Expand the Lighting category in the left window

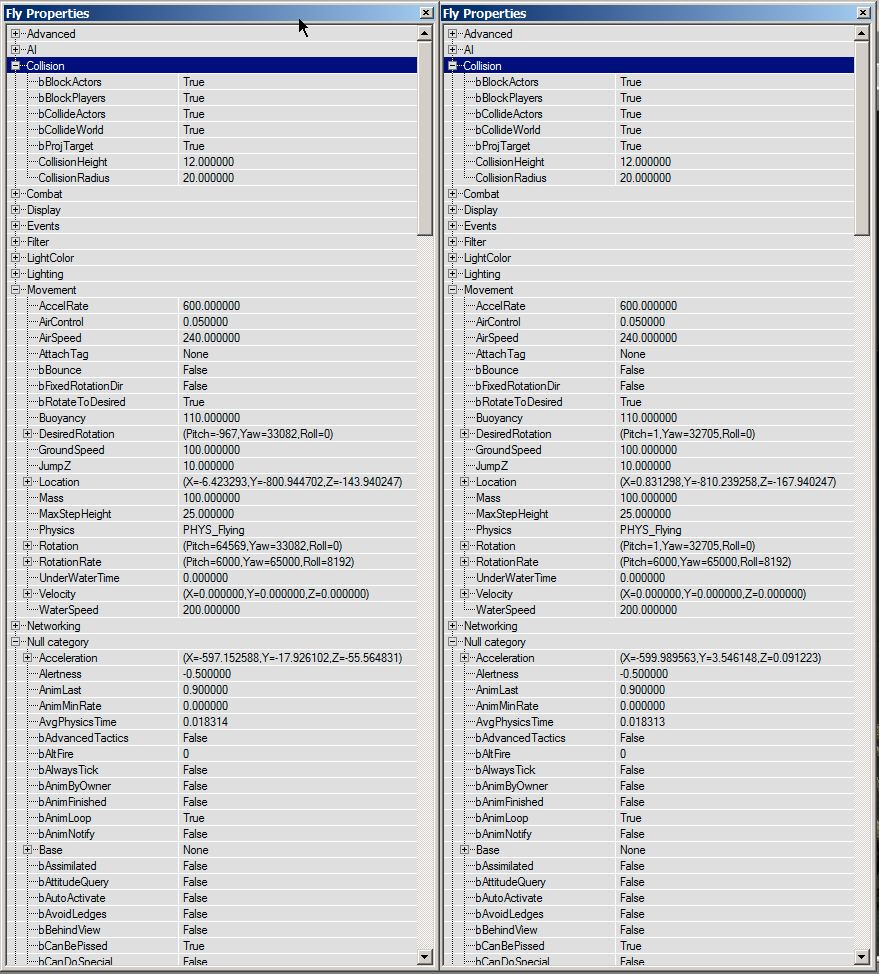pos(16,274)
